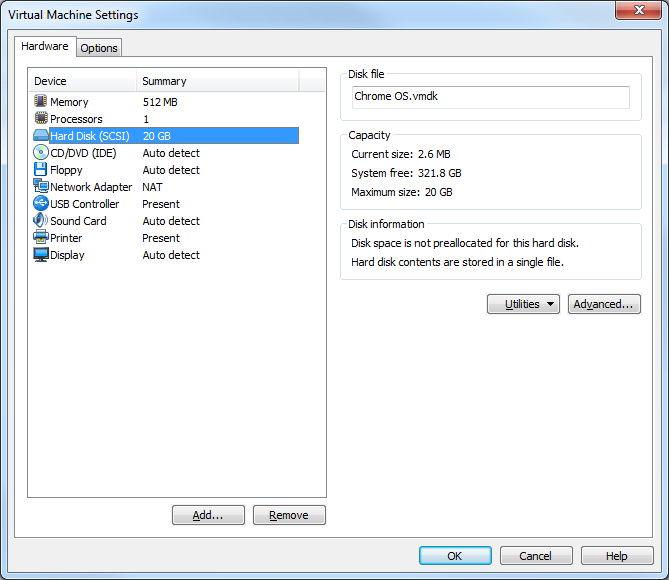The width and height of the screenshot is (669, 580).
Task: Click the CD/DVD (IDE) disc icon
Action: (41, 153)
